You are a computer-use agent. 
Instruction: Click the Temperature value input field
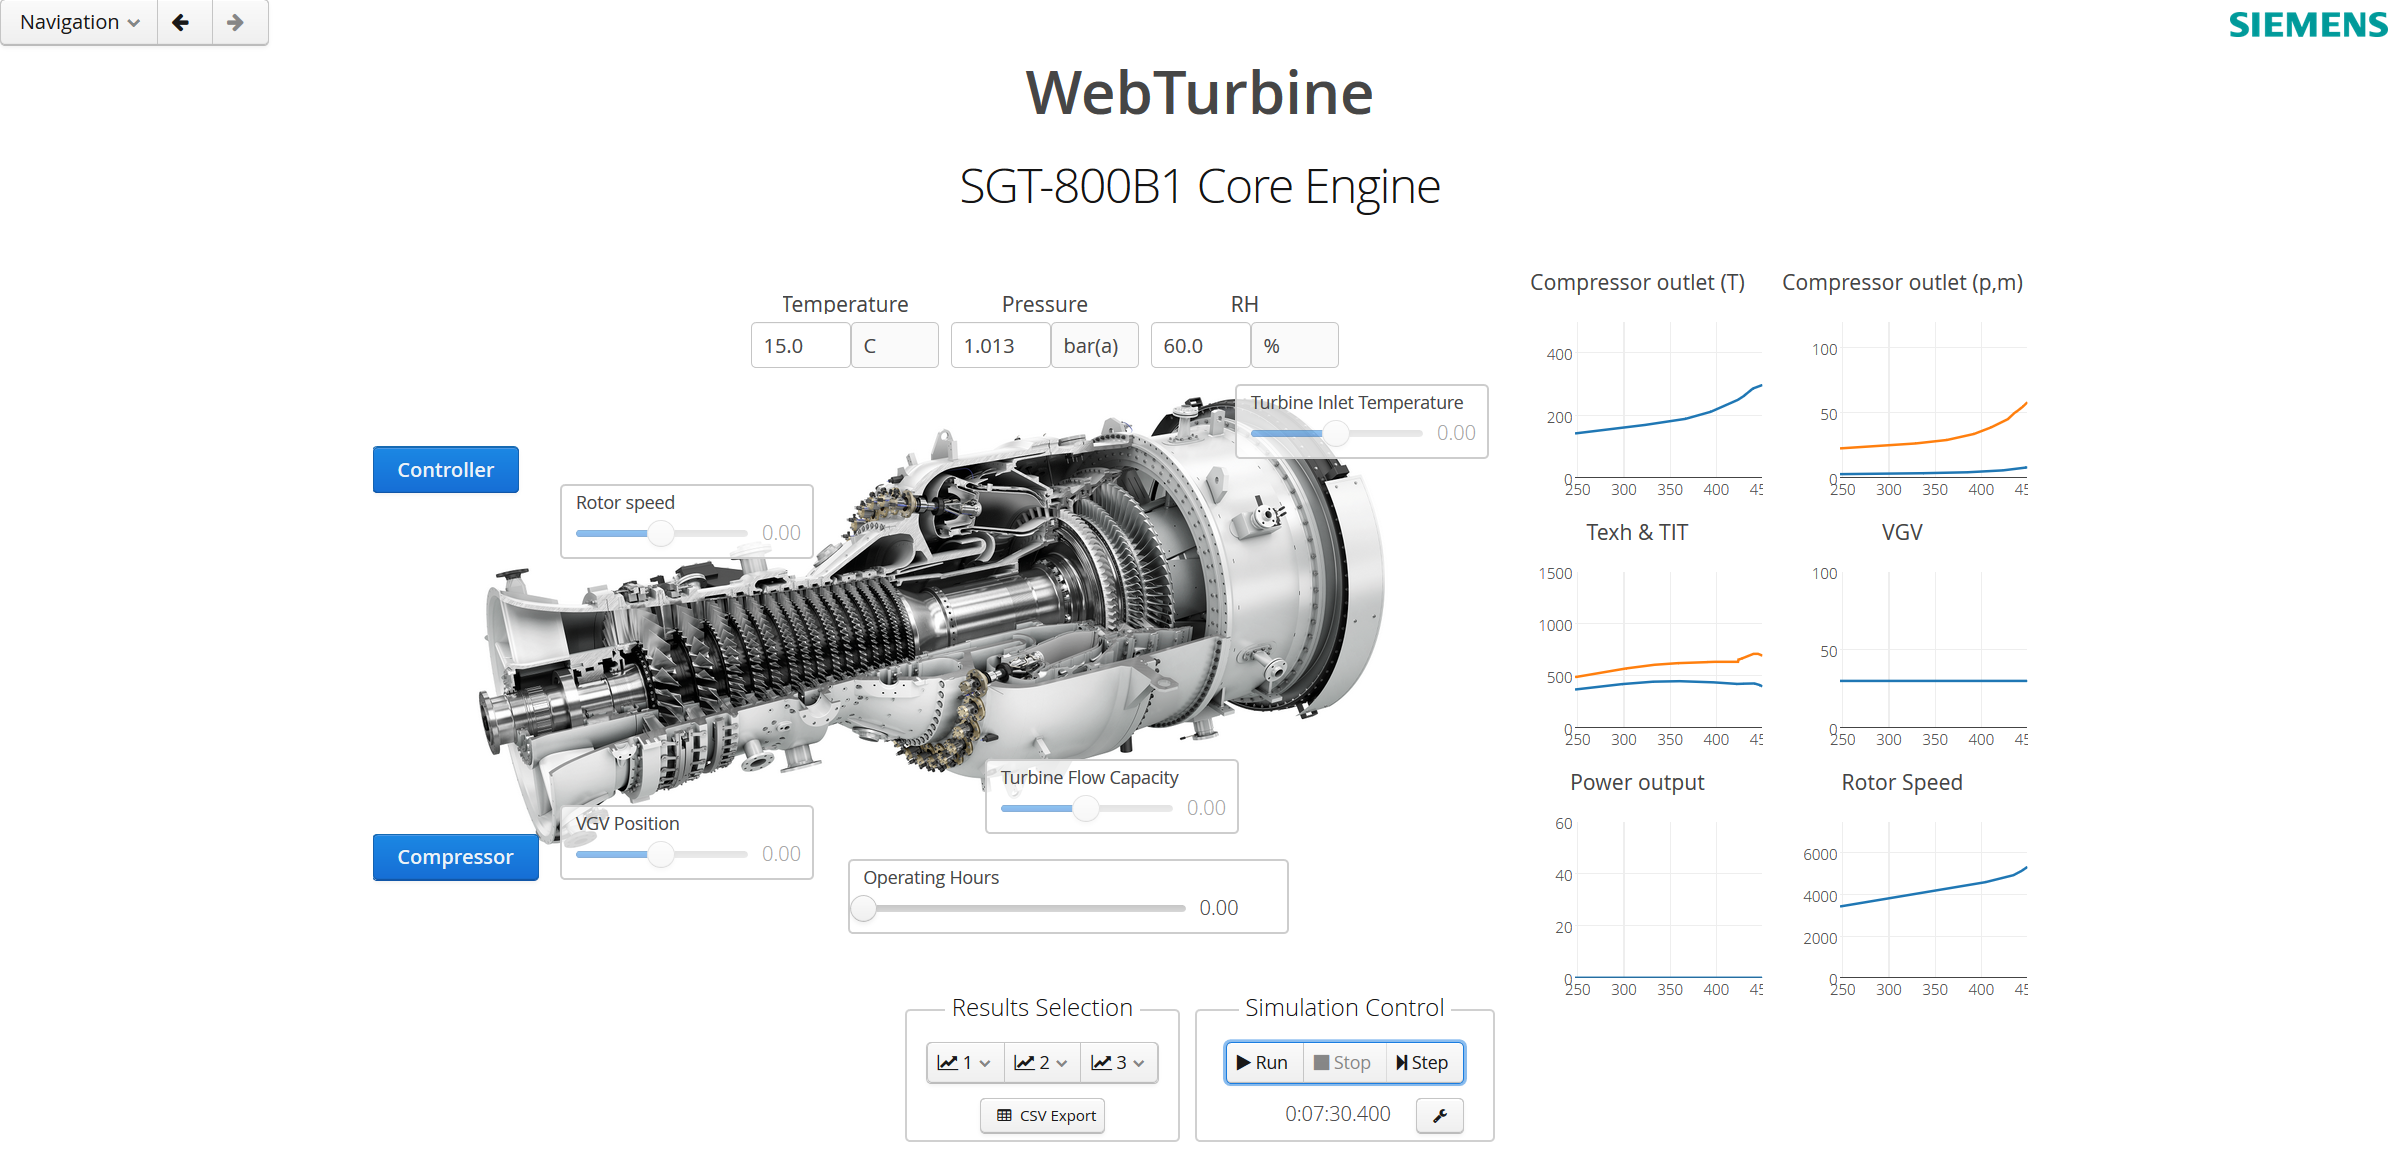[x=800, y=346]
